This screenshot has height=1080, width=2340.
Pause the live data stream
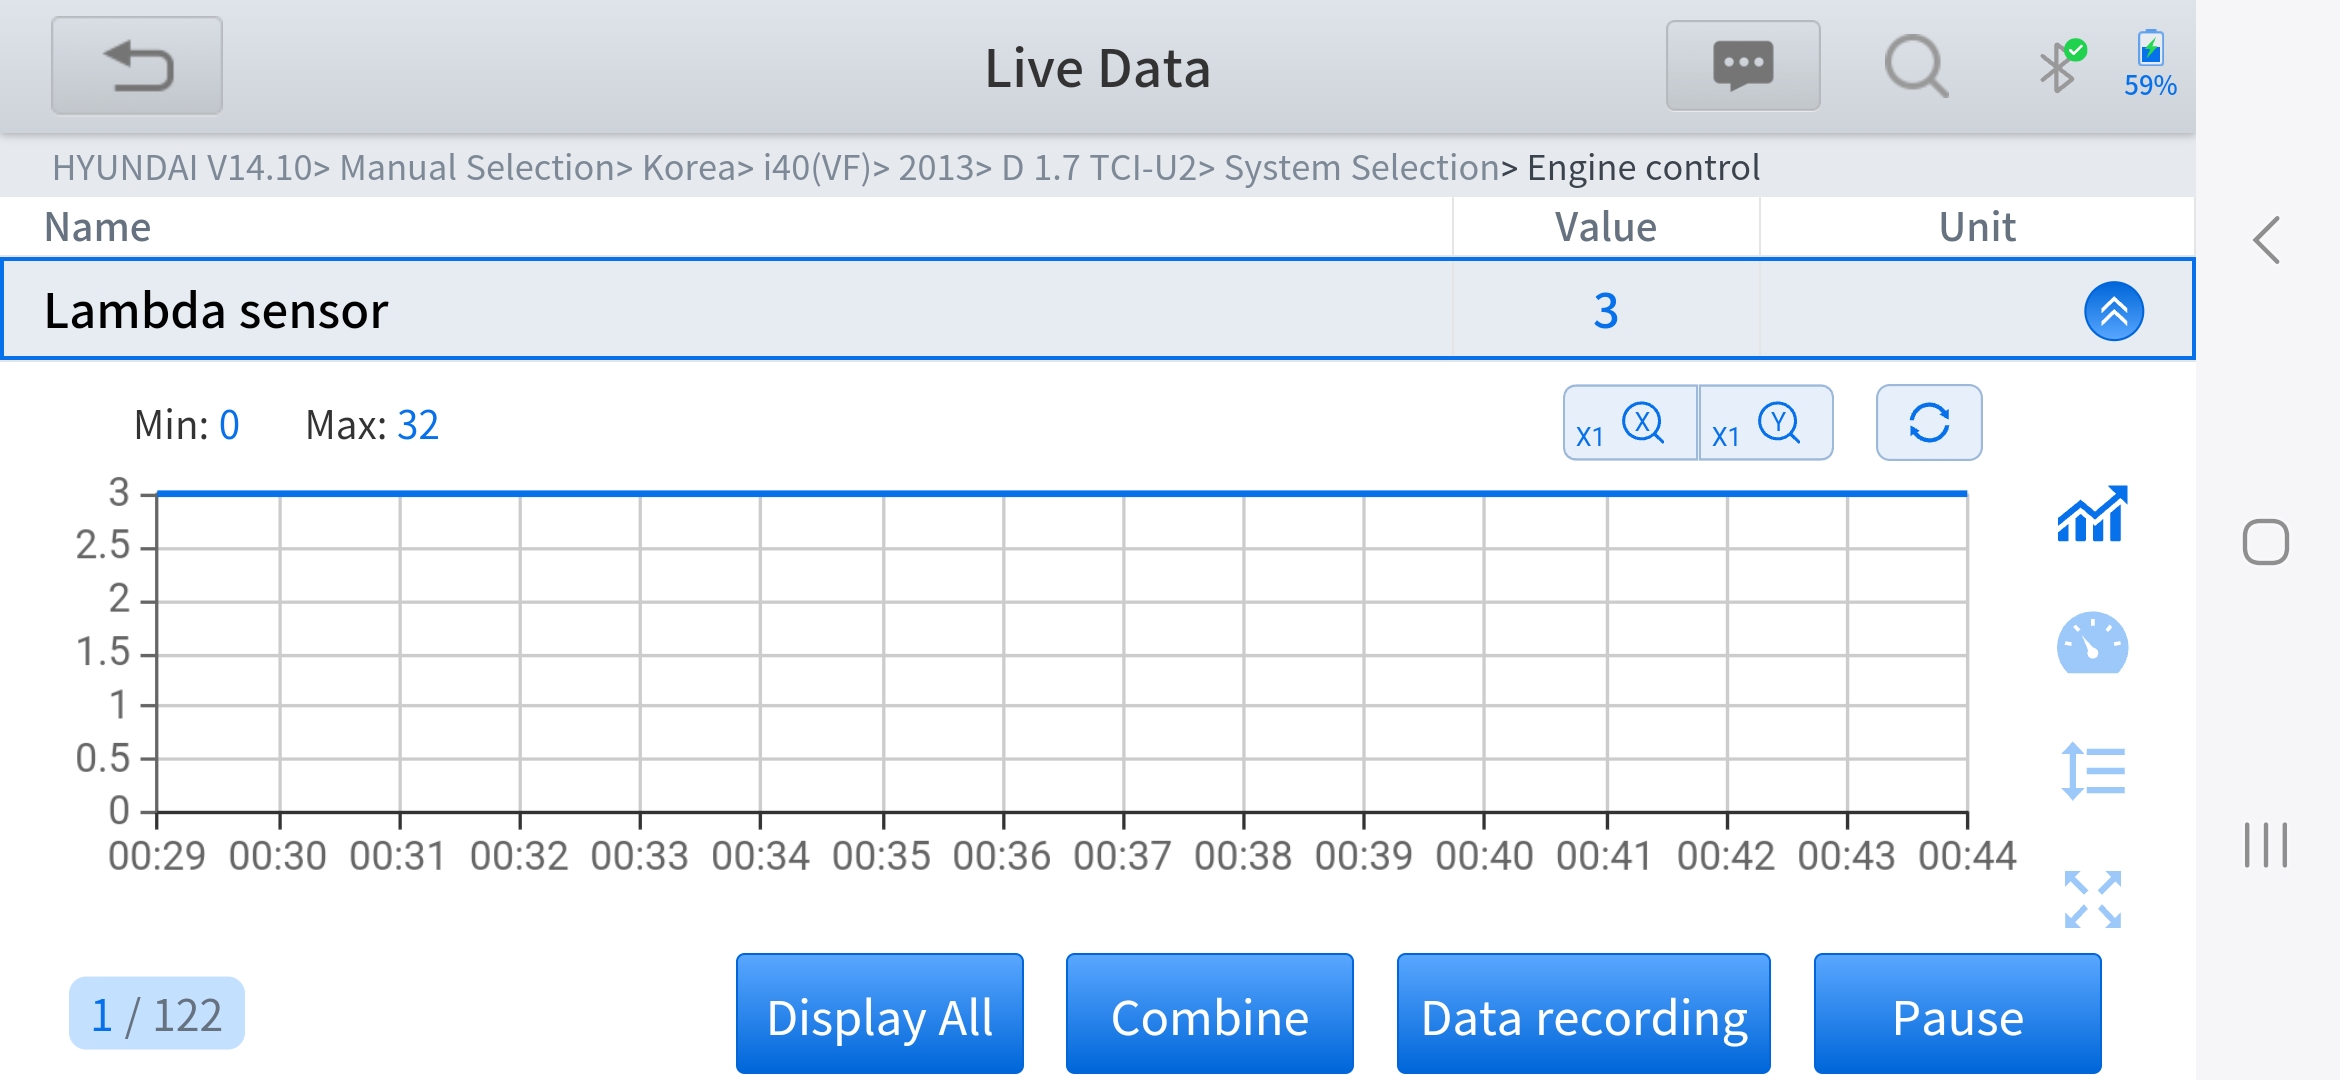coord(1957,1015)
